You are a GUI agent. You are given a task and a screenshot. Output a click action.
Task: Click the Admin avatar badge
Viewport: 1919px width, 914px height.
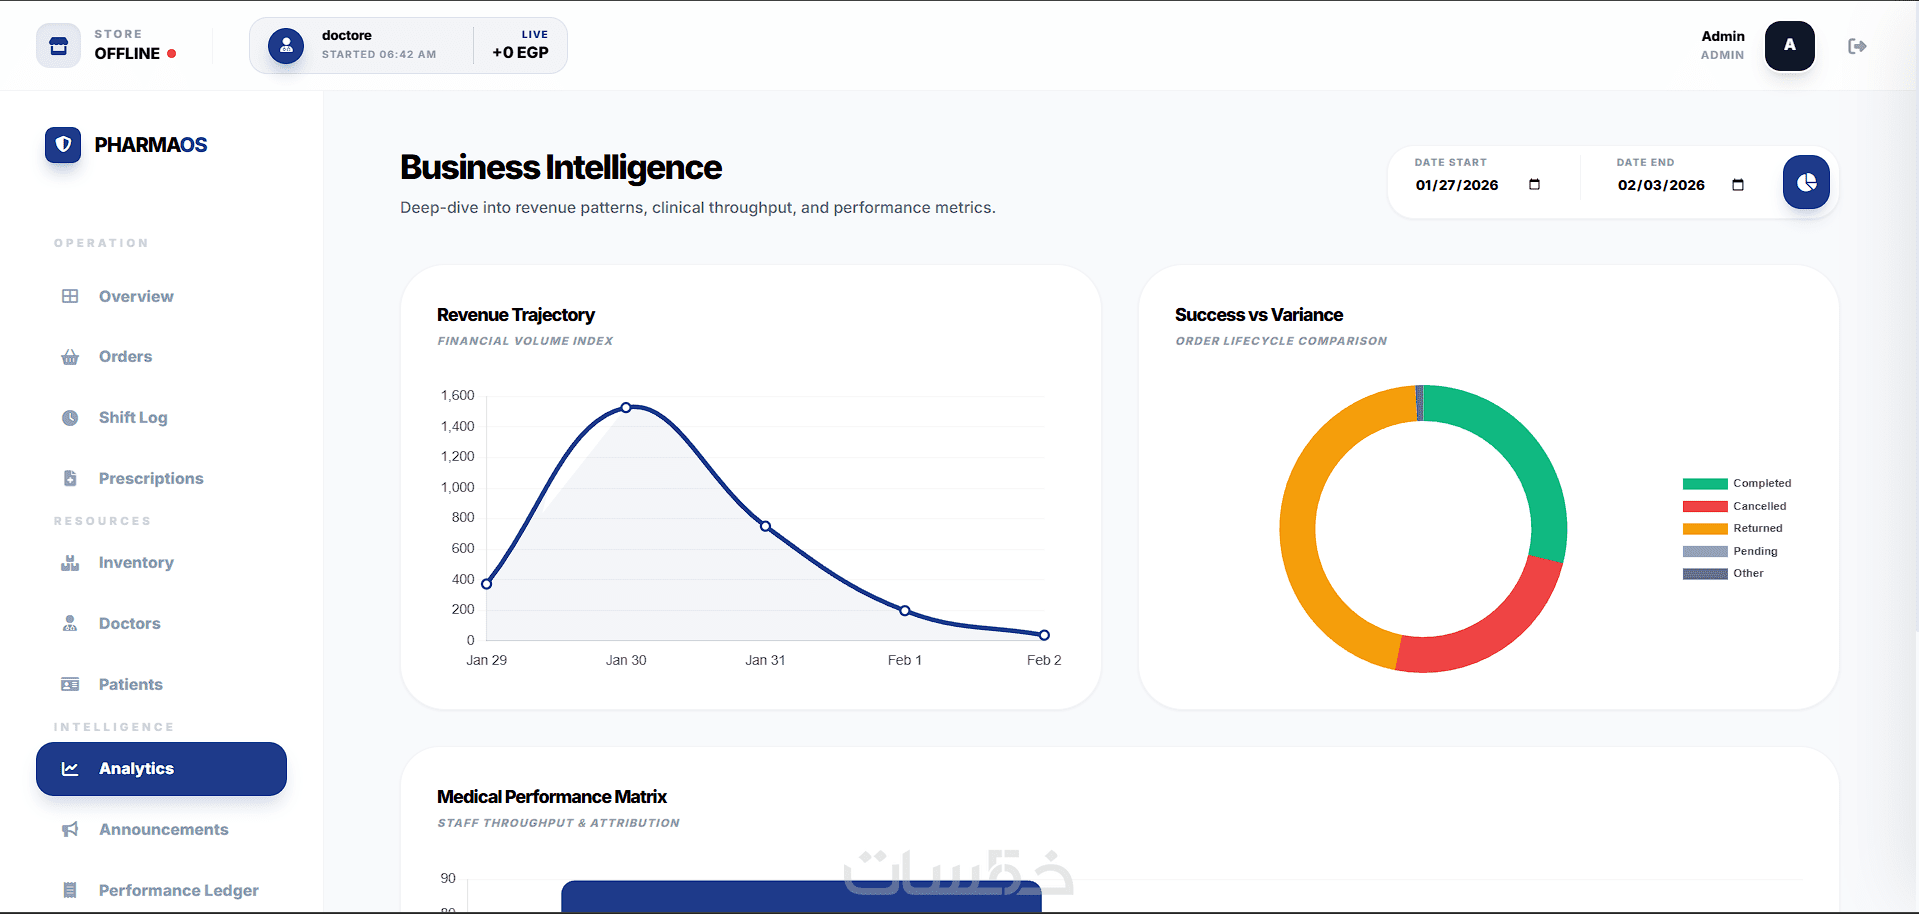tap(1789, 46)
